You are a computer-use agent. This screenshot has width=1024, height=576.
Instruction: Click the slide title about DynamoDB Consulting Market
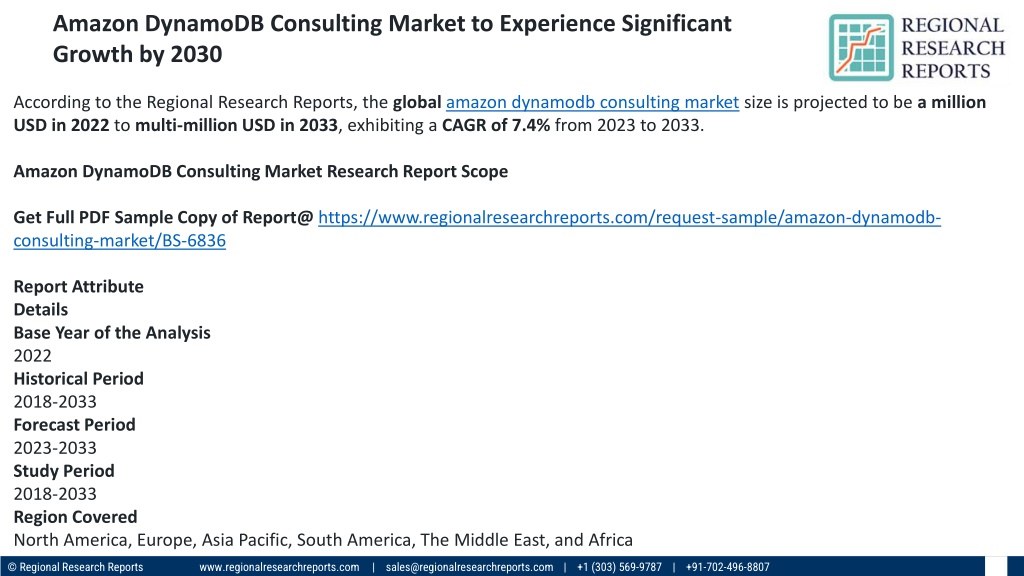tap(392, 39)
